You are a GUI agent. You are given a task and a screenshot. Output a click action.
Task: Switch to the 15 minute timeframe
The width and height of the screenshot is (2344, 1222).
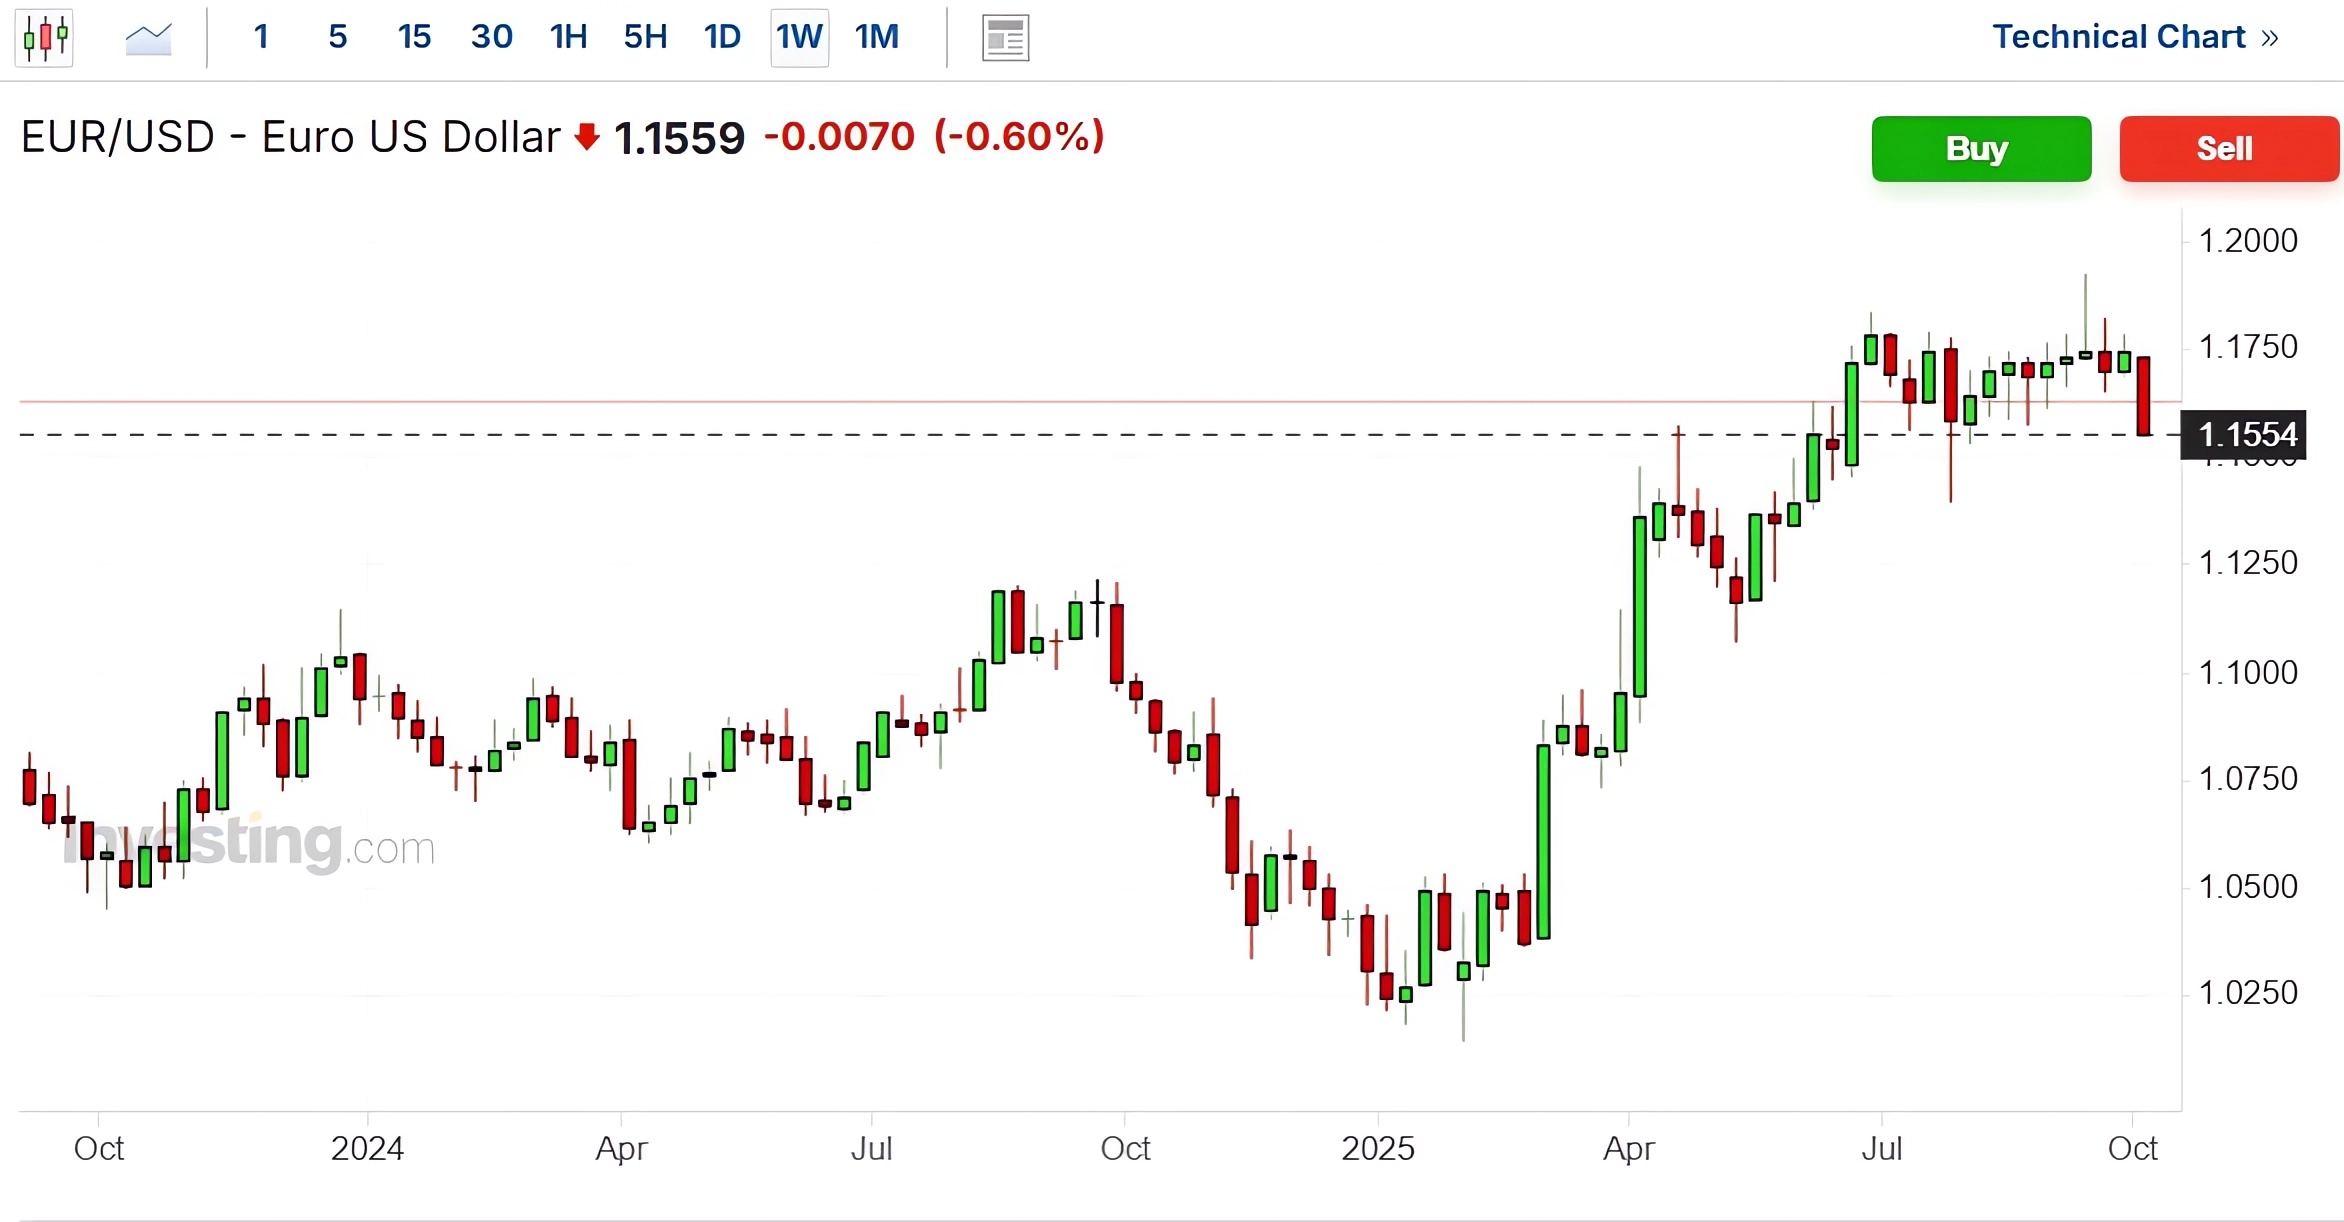click(x=414, y=37)
